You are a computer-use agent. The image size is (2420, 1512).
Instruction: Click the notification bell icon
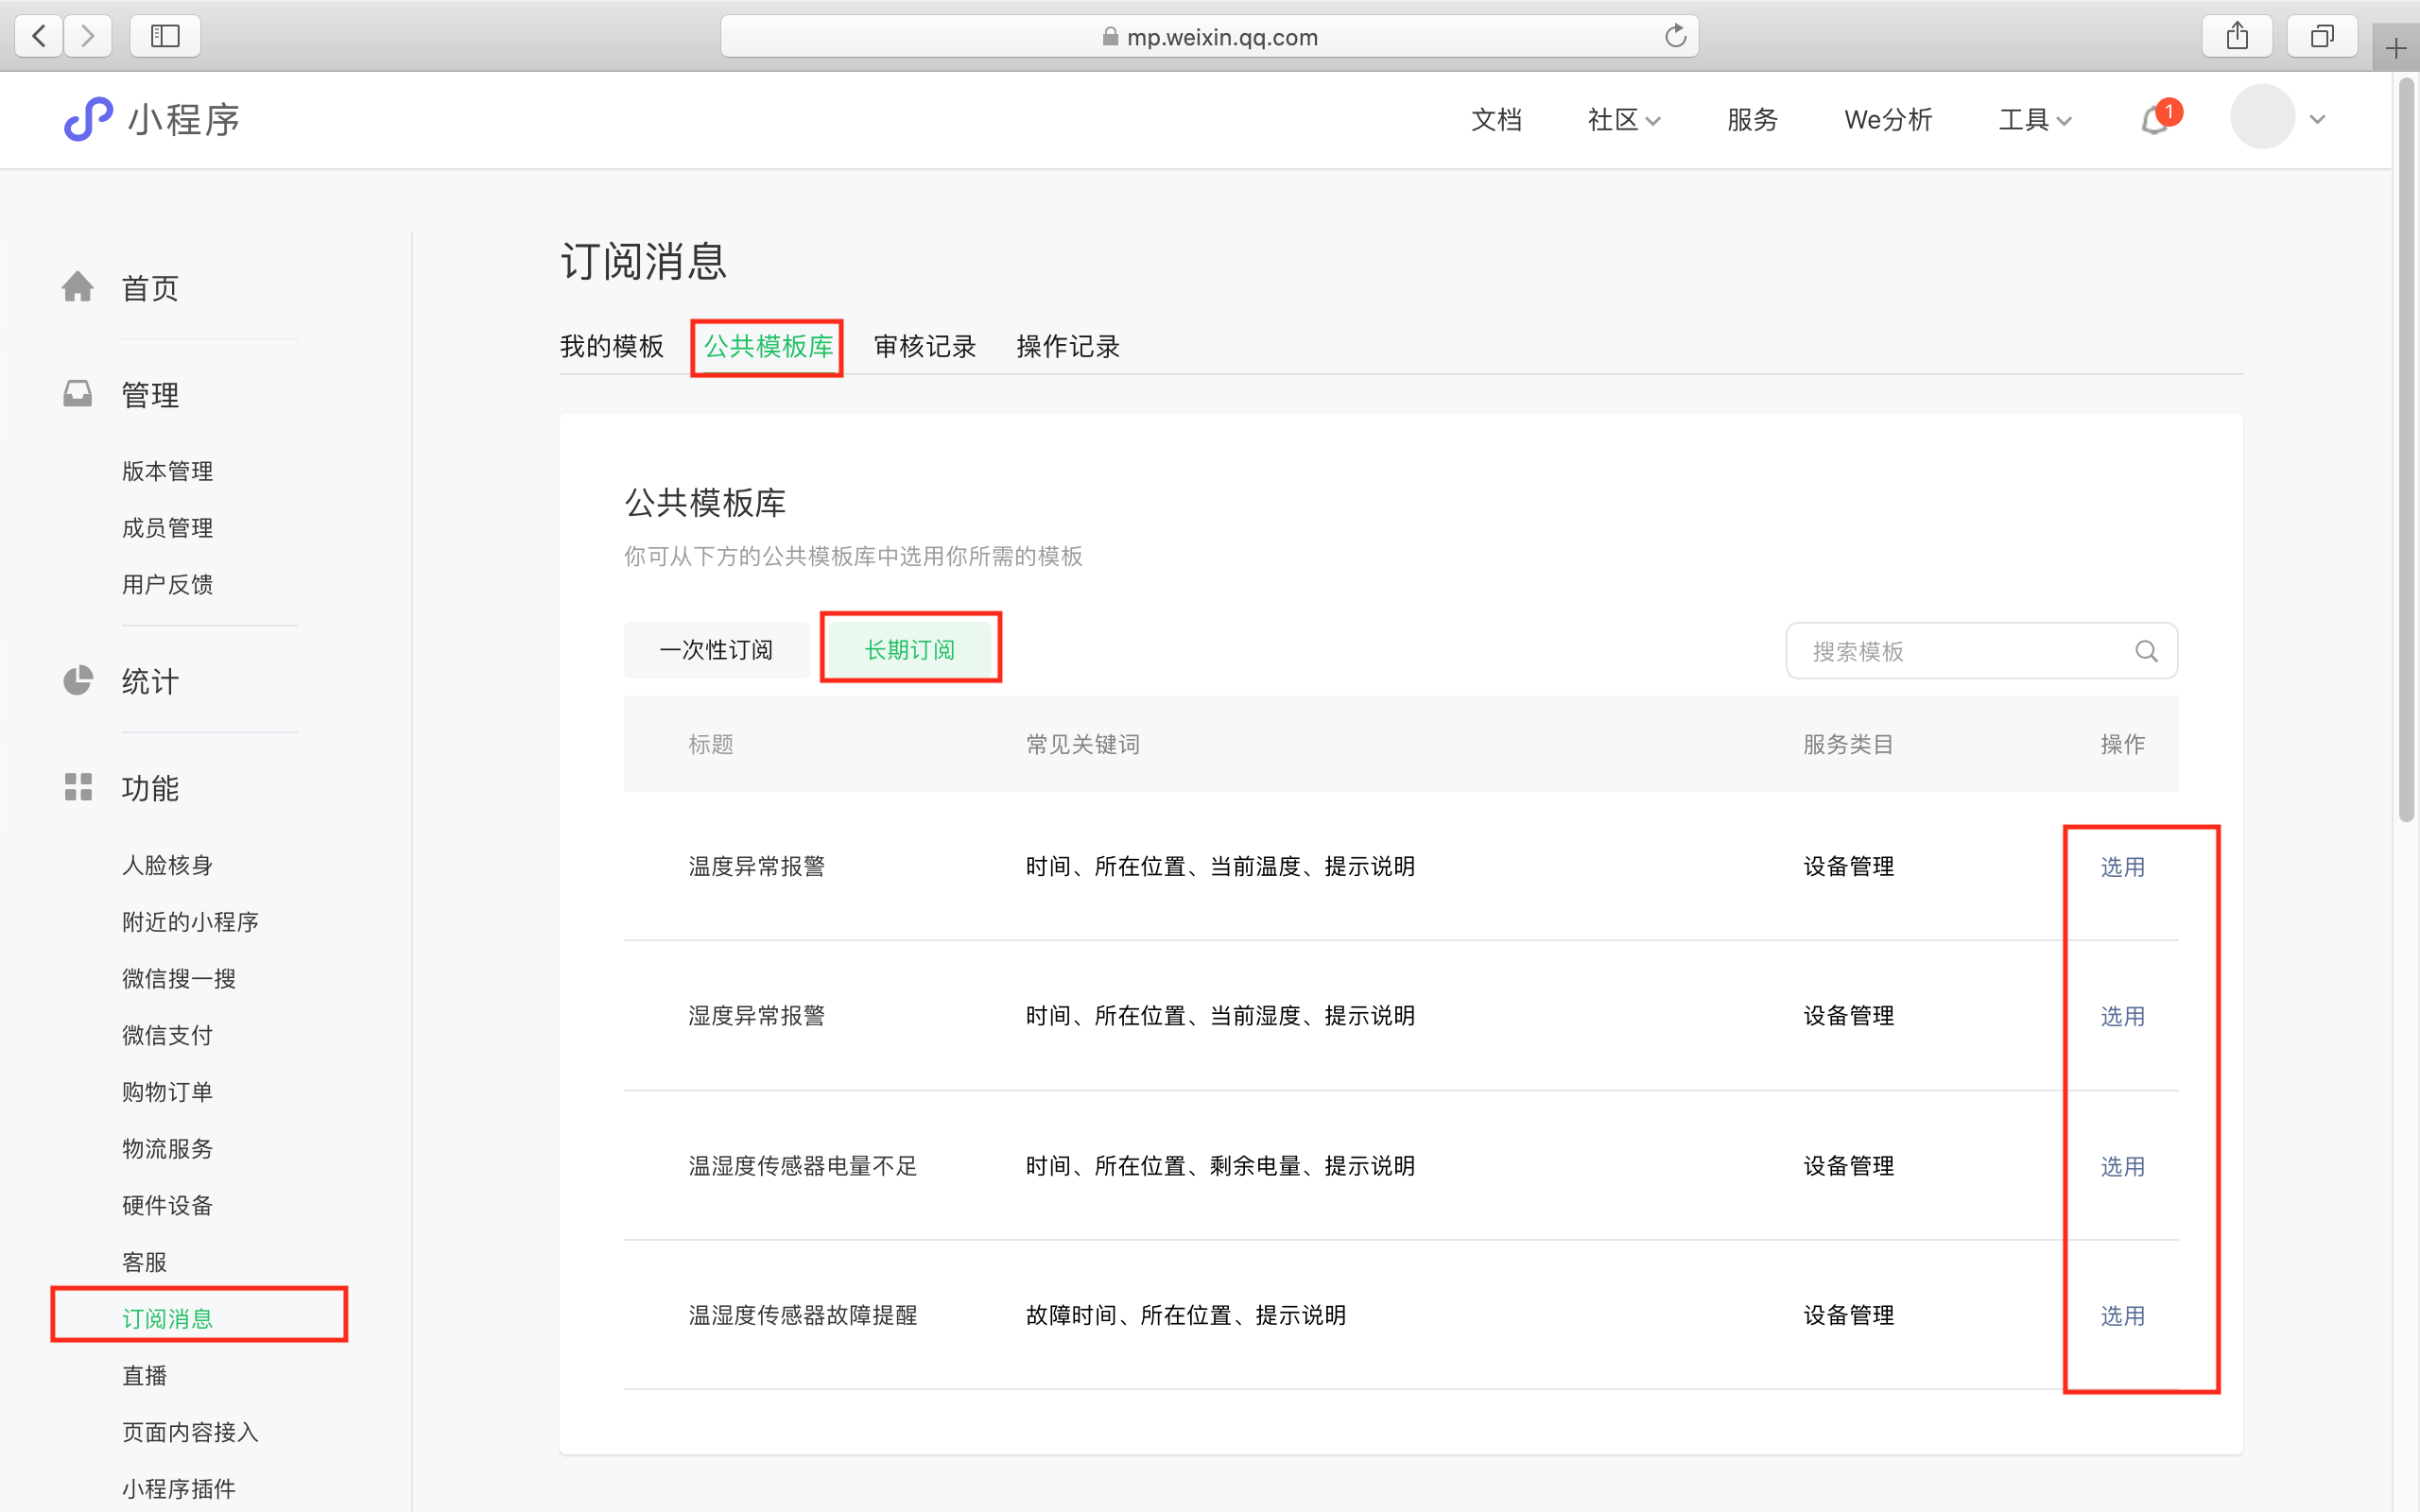click(x=2155, y=121)
